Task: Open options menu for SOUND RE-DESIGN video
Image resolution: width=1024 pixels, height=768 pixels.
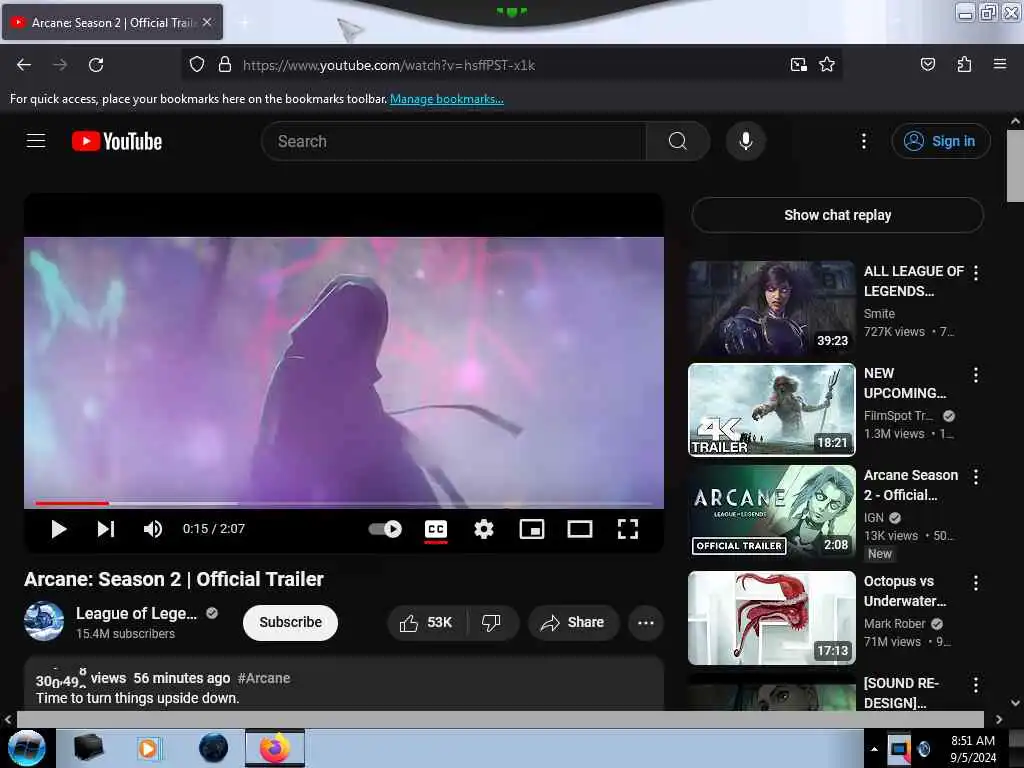Action: click(x=976, y=684)
